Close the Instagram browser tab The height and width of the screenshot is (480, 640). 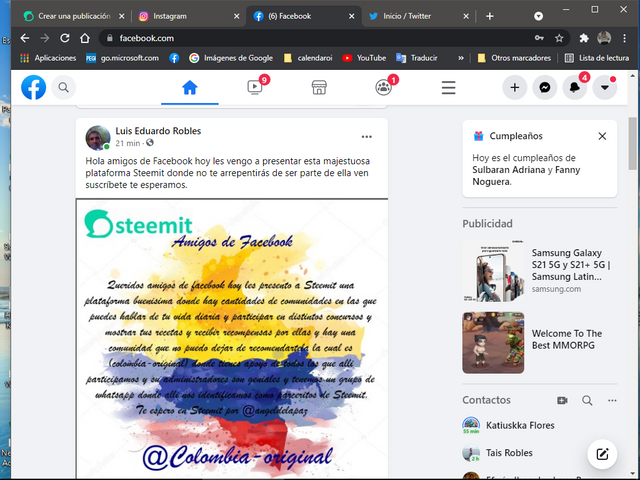point(236,16)
